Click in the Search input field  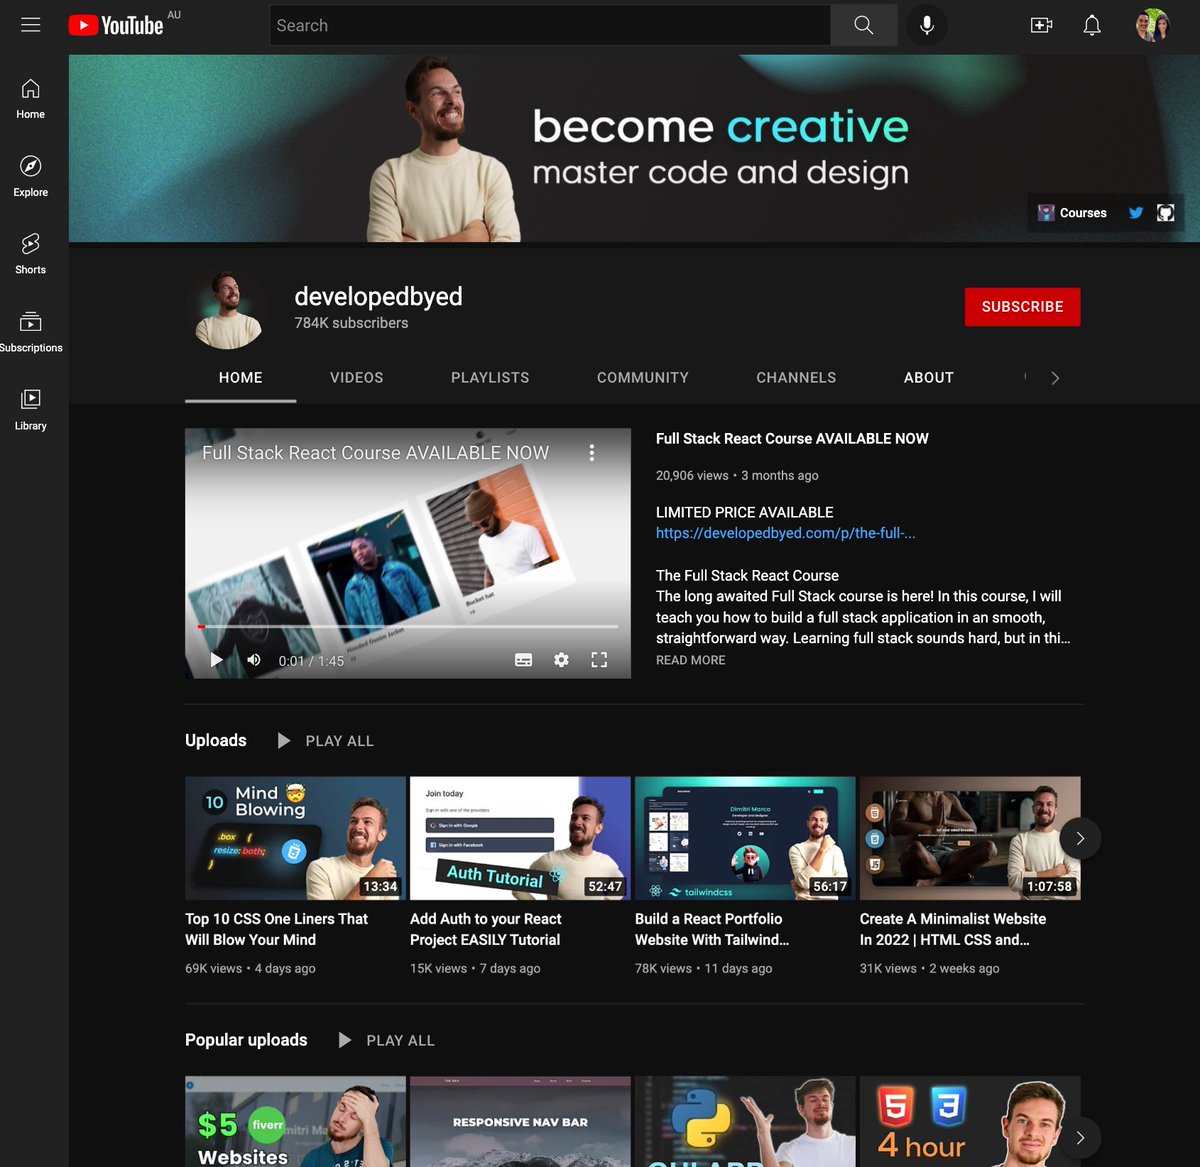click(x=550, y=25)
